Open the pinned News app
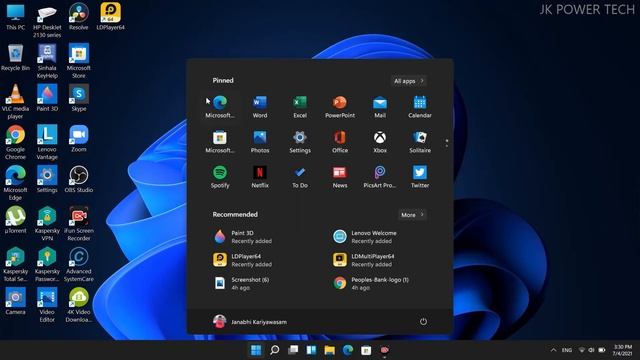Viewport: 640px width, 360px height. pyautogui.click(x=340, y=177)
